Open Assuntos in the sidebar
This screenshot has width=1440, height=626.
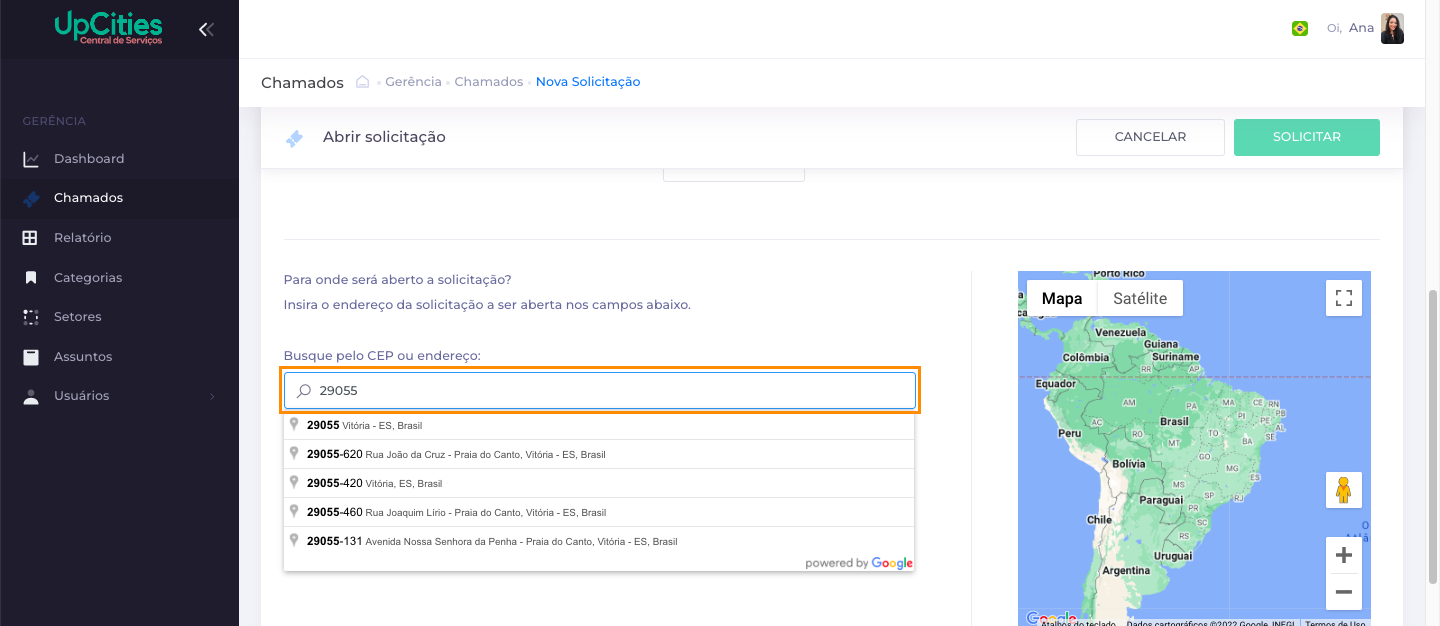coord(83,356)
